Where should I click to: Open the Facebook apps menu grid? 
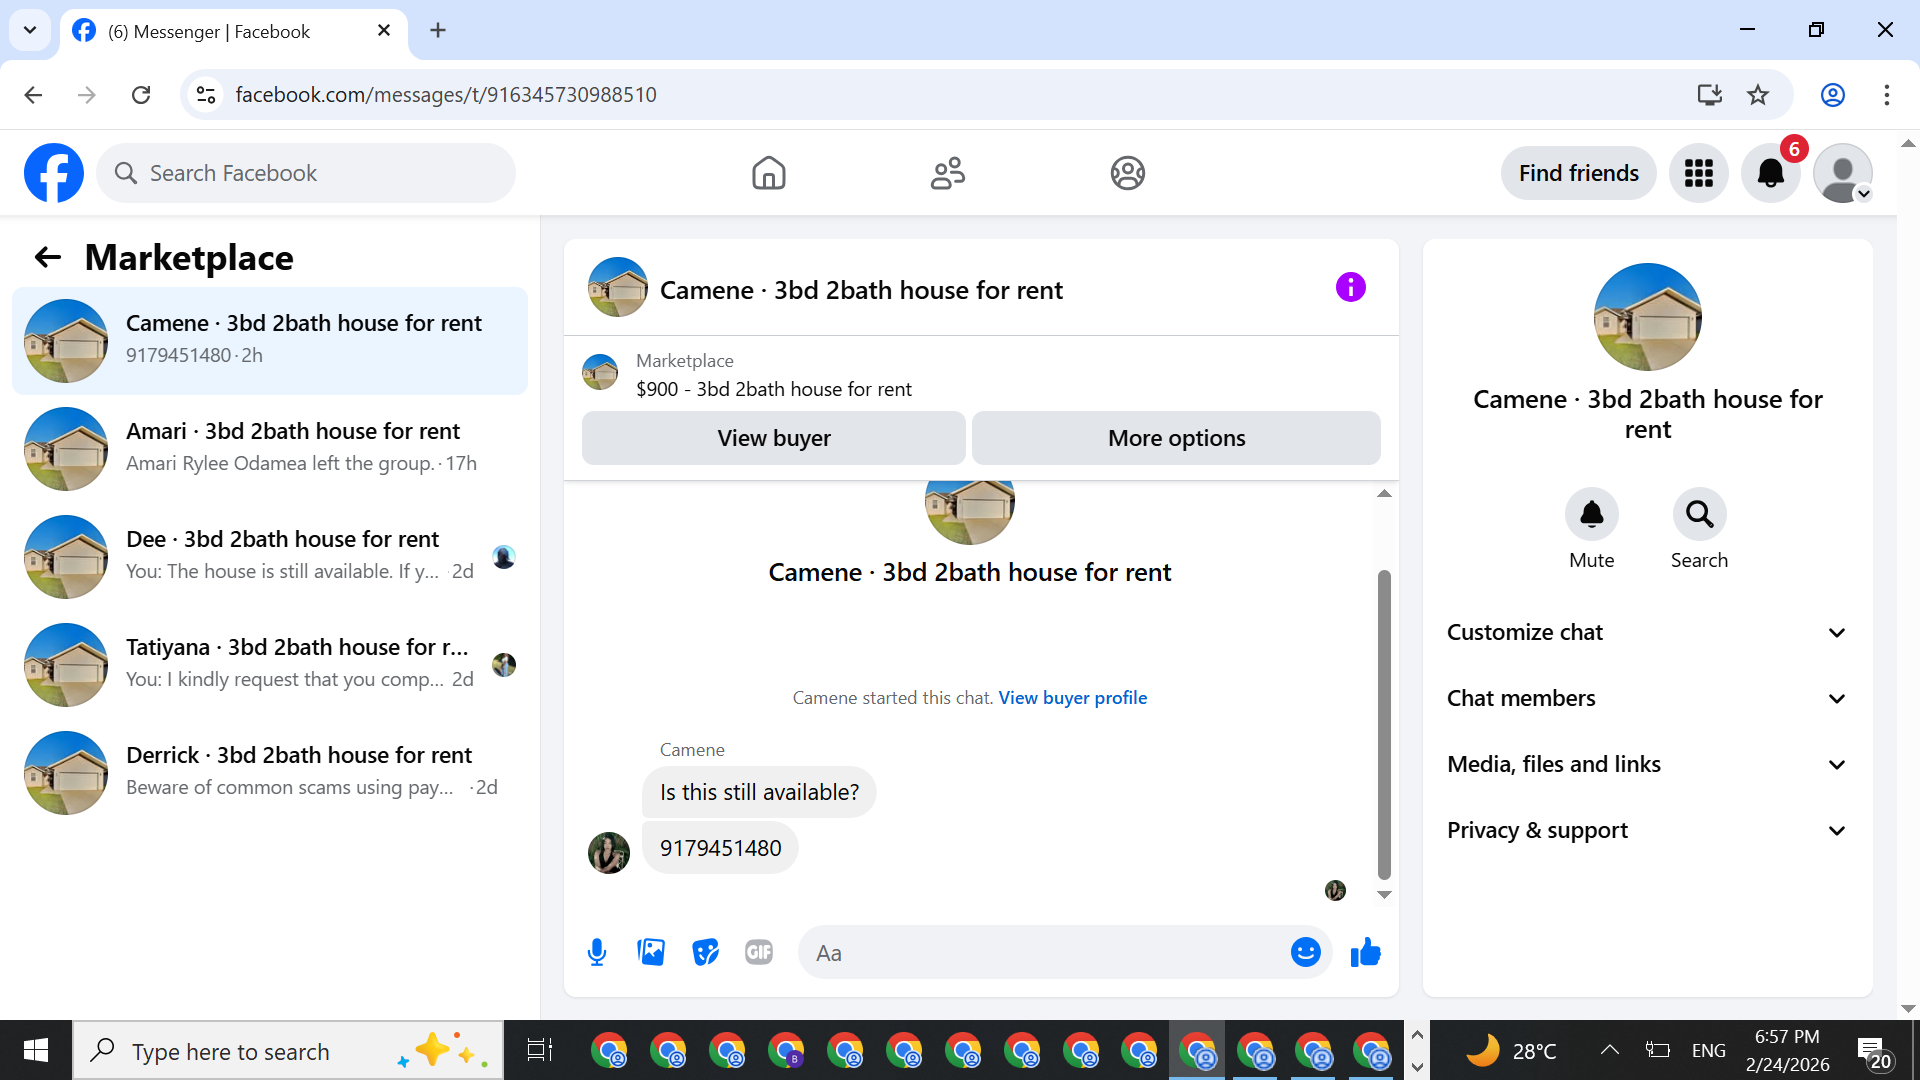pyautogui.click(x=1698, y=173)
